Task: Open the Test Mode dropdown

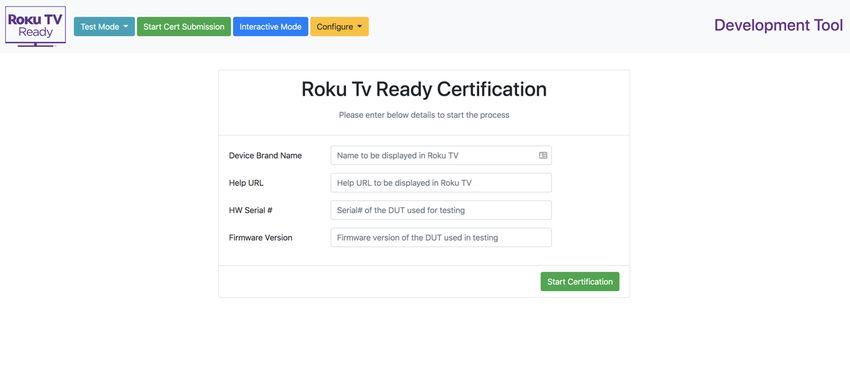Action: 104,27
